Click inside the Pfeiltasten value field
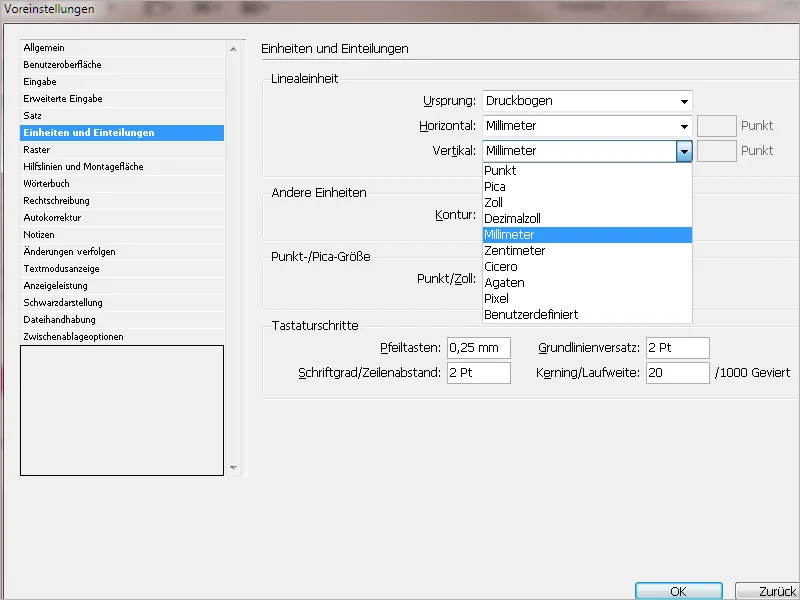Viewport: 800px width, 600px height. coord(478,348)
